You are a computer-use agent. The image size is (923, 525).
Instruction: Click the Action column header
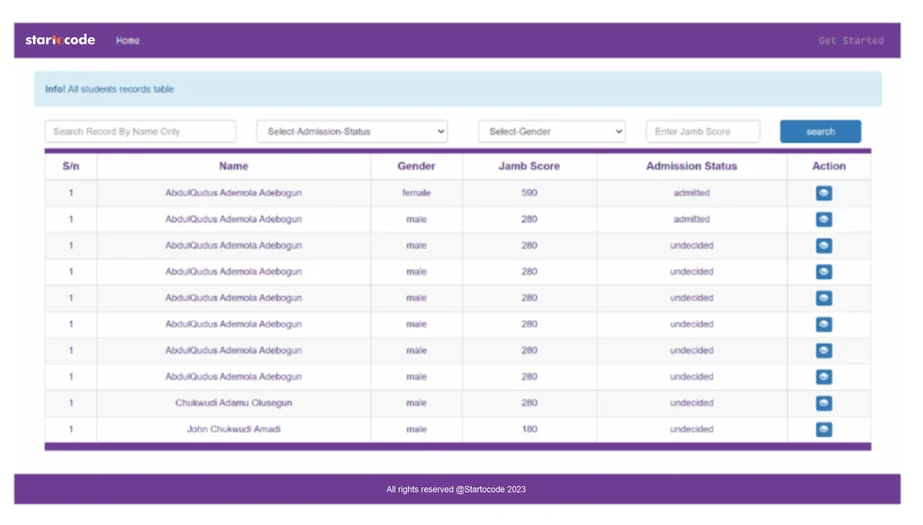coord(829,166)
